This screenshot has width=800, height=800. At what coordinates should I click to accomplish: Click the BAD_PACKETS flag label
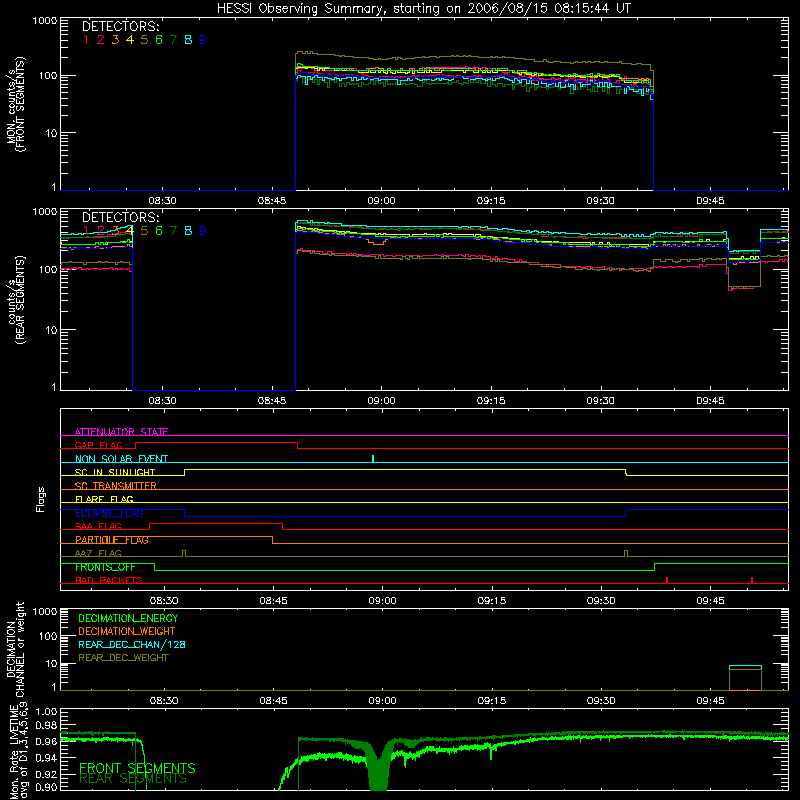(109, 580)
